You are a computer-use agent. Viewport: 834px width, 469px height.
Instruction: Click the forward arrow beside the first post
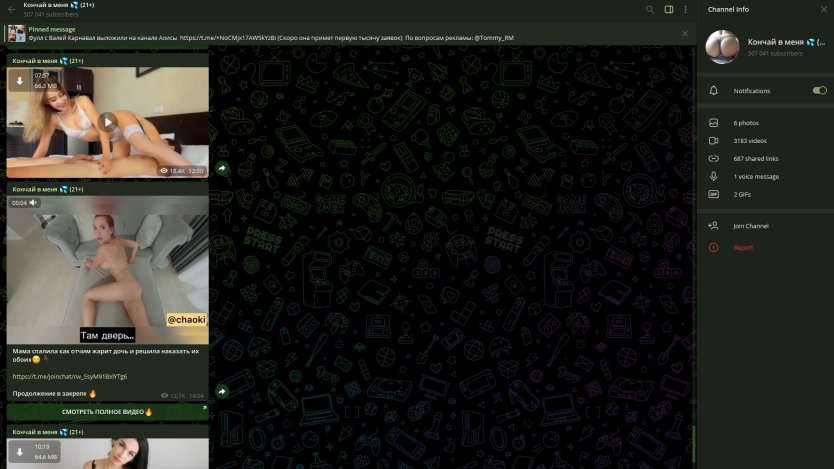click(x=222, y=168)
